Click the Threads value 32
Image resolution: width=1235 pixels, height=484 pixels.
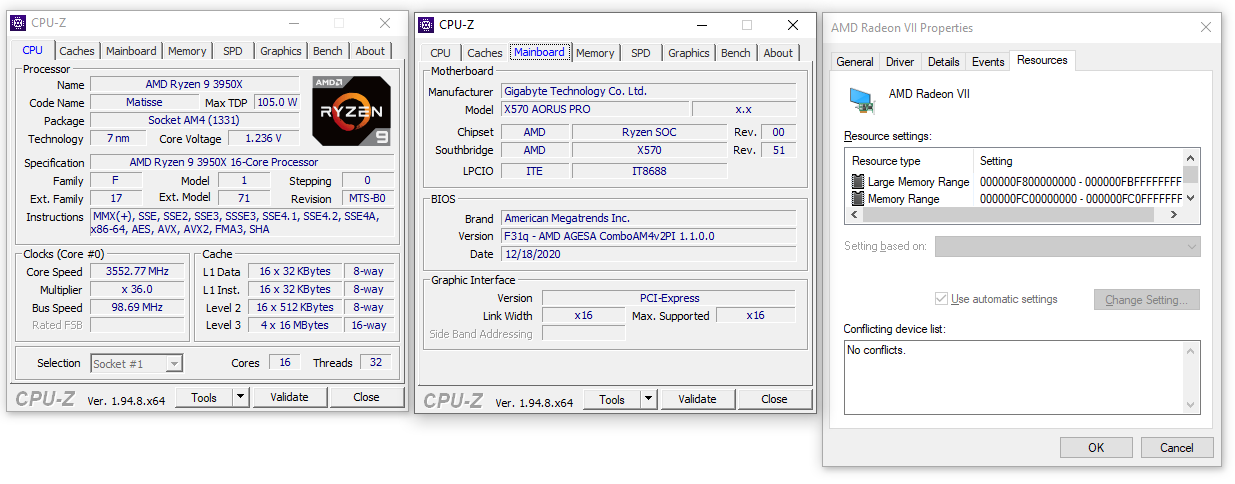376,363
